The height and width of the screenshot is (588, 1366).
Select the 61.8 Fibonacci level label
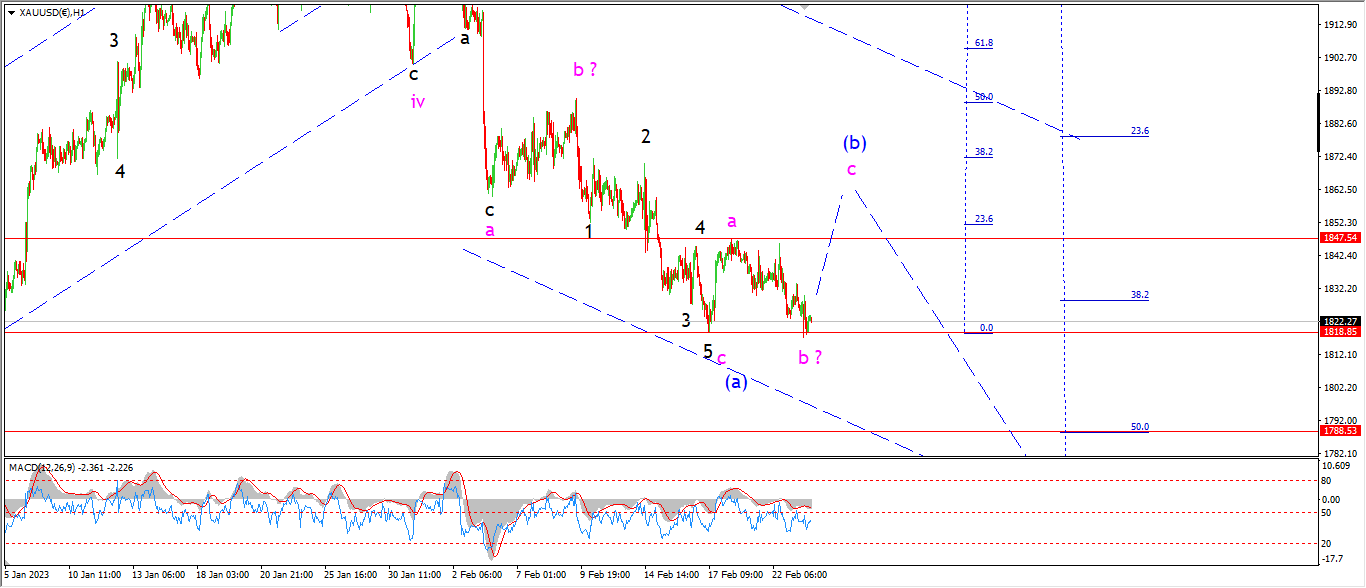click(984, 43)
